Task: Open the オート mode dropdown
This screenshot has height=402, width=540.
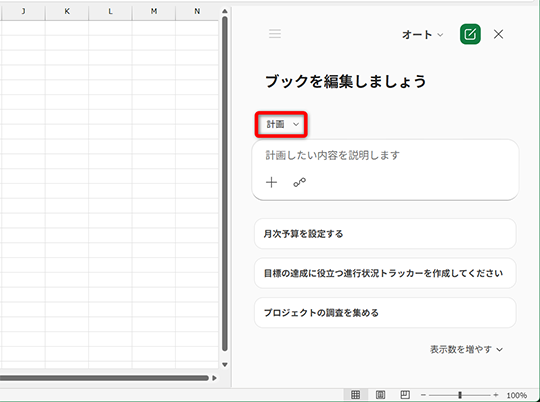Action: 423,34
